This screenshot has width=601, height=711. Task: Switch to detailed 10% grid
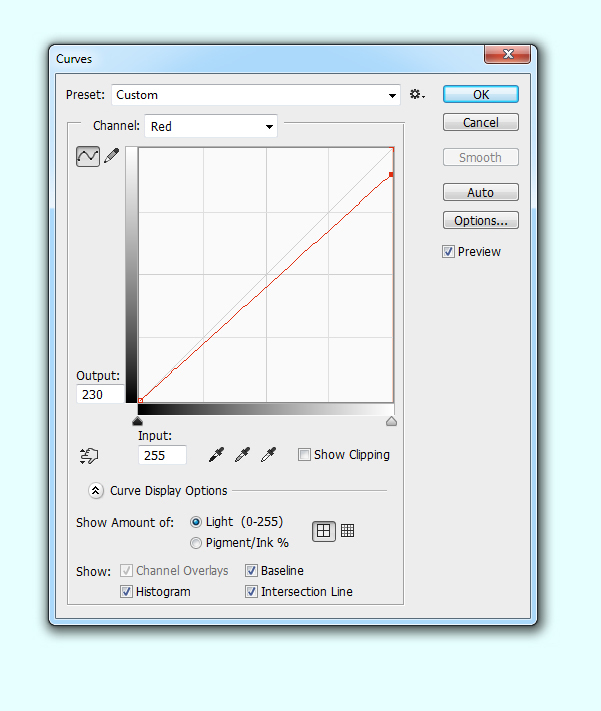tap(347, 530)
